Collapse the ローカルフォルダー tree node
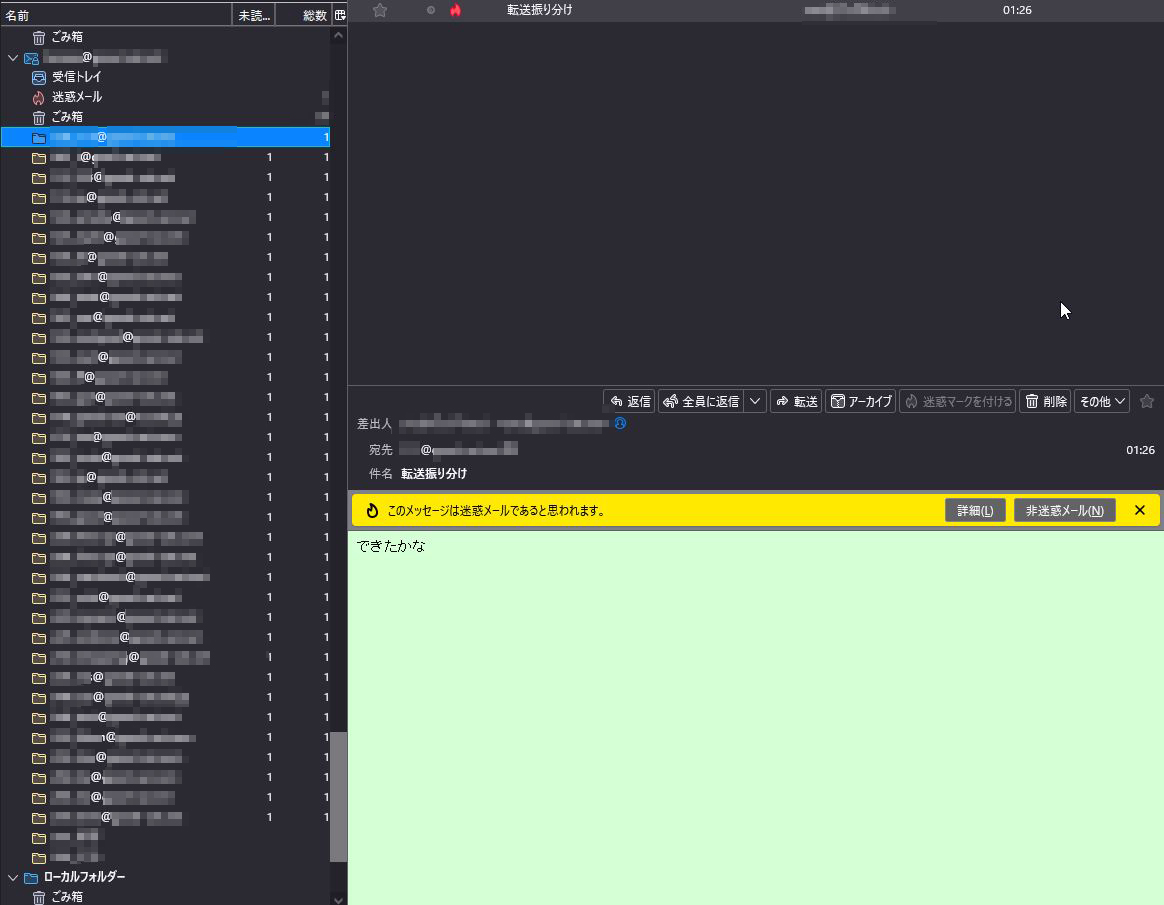1164x905 pixels. [x=13, y=877]
